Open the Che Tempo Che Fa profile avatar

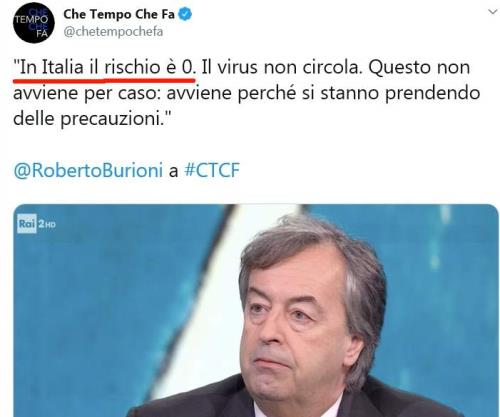33,22
